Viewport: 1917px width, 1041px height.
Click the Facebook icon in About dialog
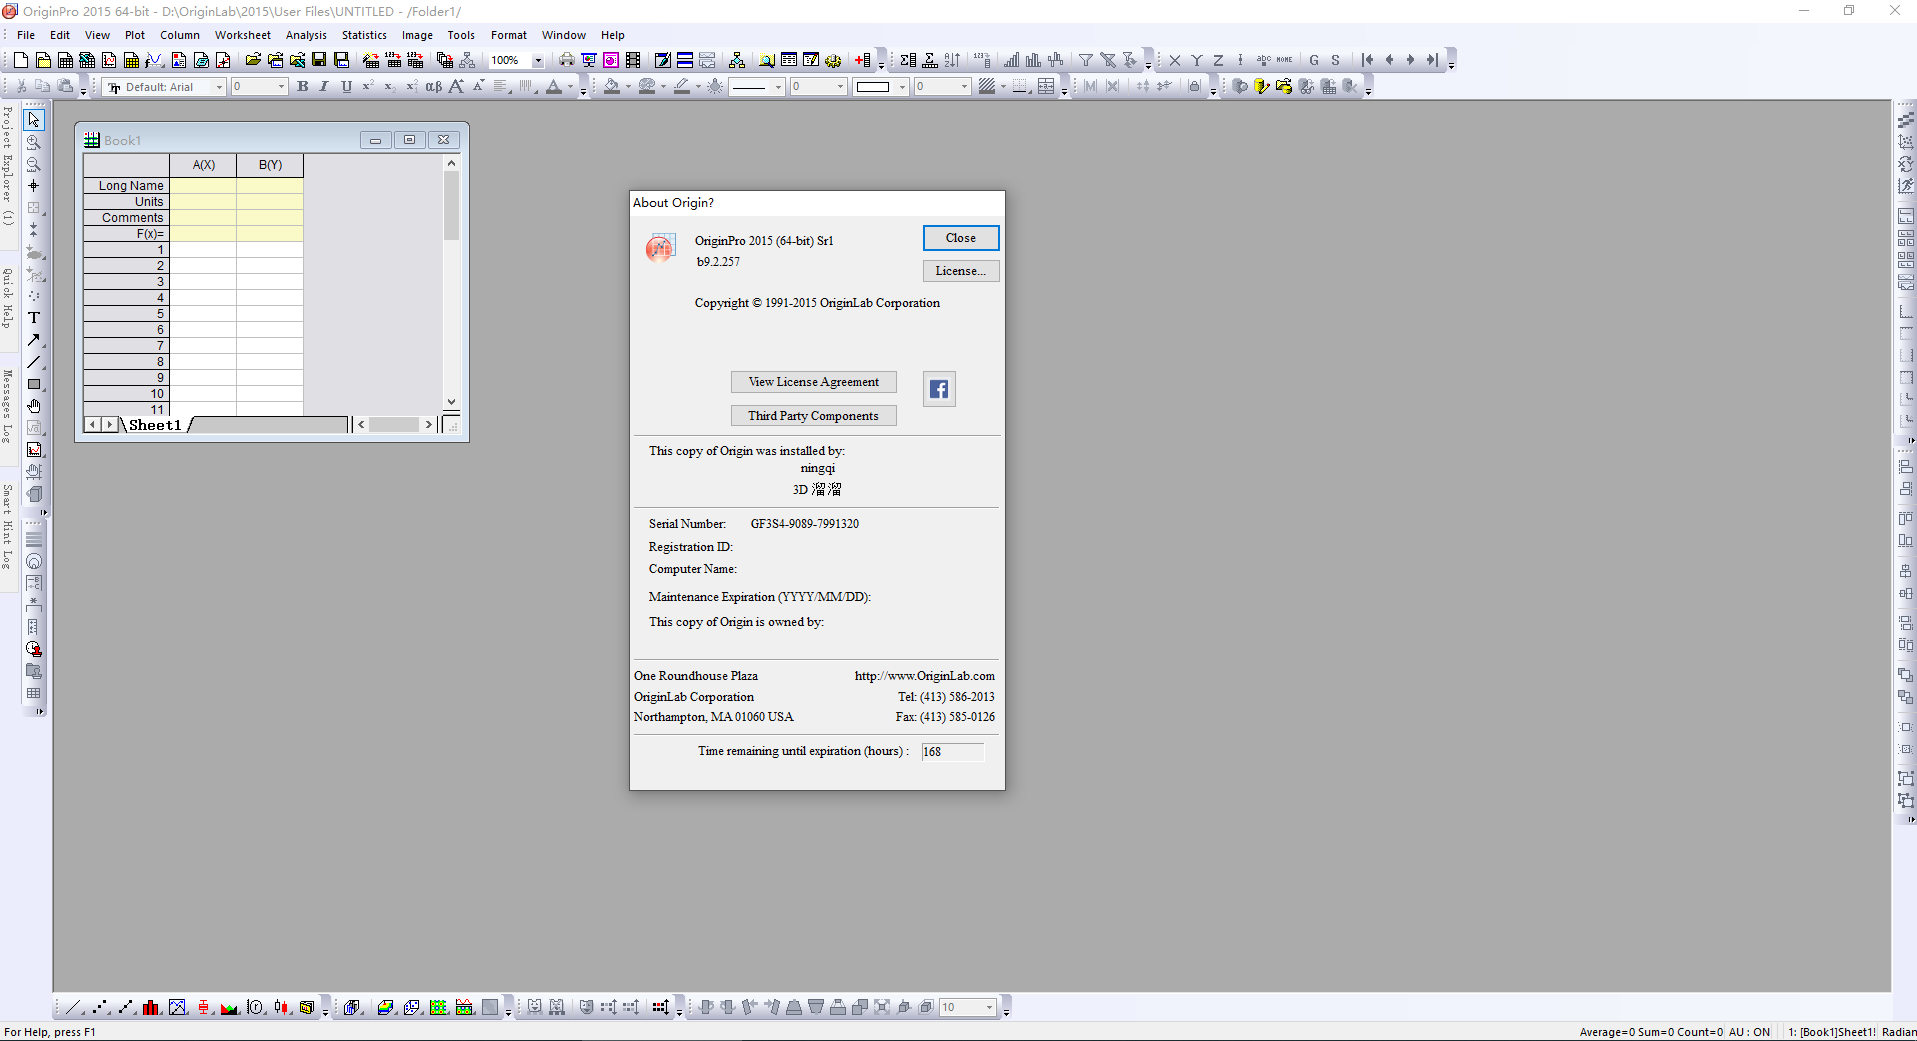click(939, 389)
